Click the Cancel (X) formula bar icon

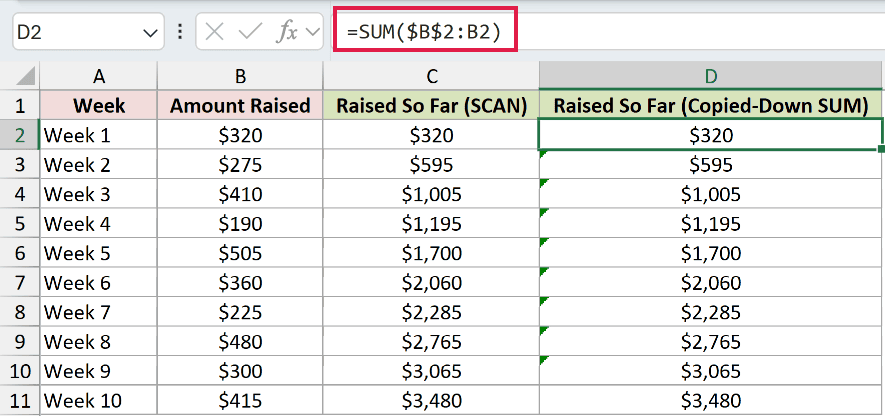[214, 32]
